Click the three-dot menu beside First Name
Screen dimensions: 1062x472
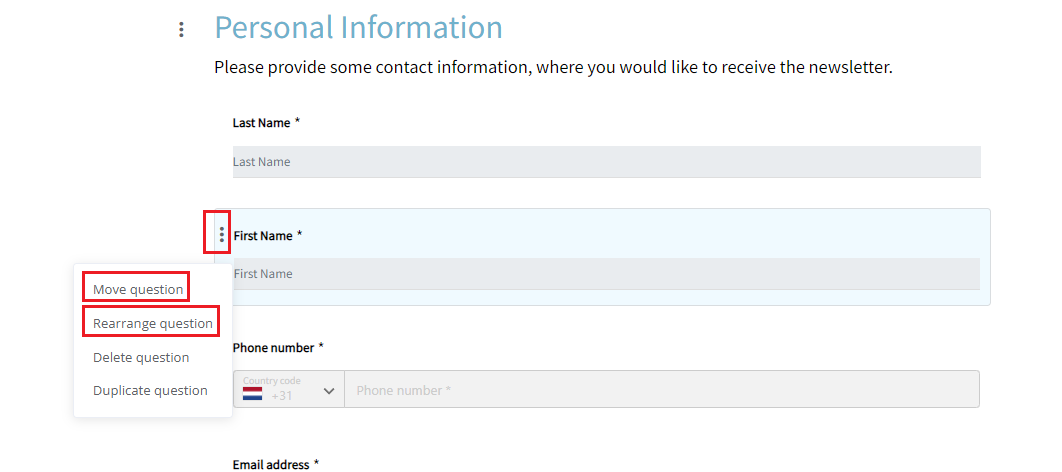[x=221, y=235]
